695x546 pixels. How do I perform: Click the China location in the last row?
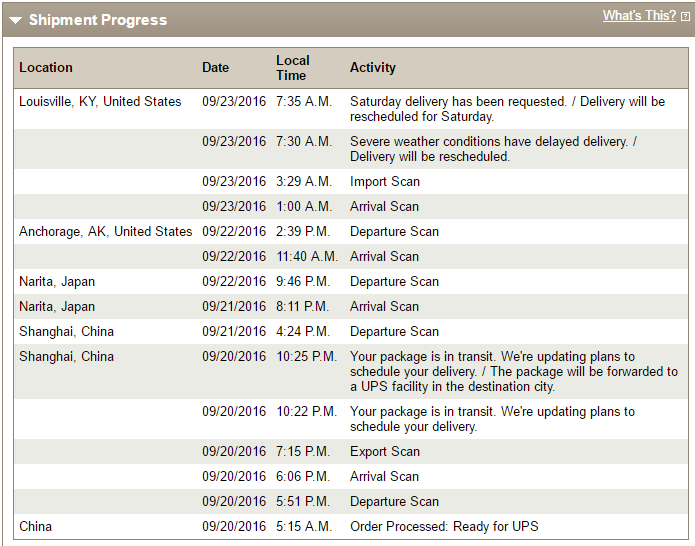tap(36, 527)
